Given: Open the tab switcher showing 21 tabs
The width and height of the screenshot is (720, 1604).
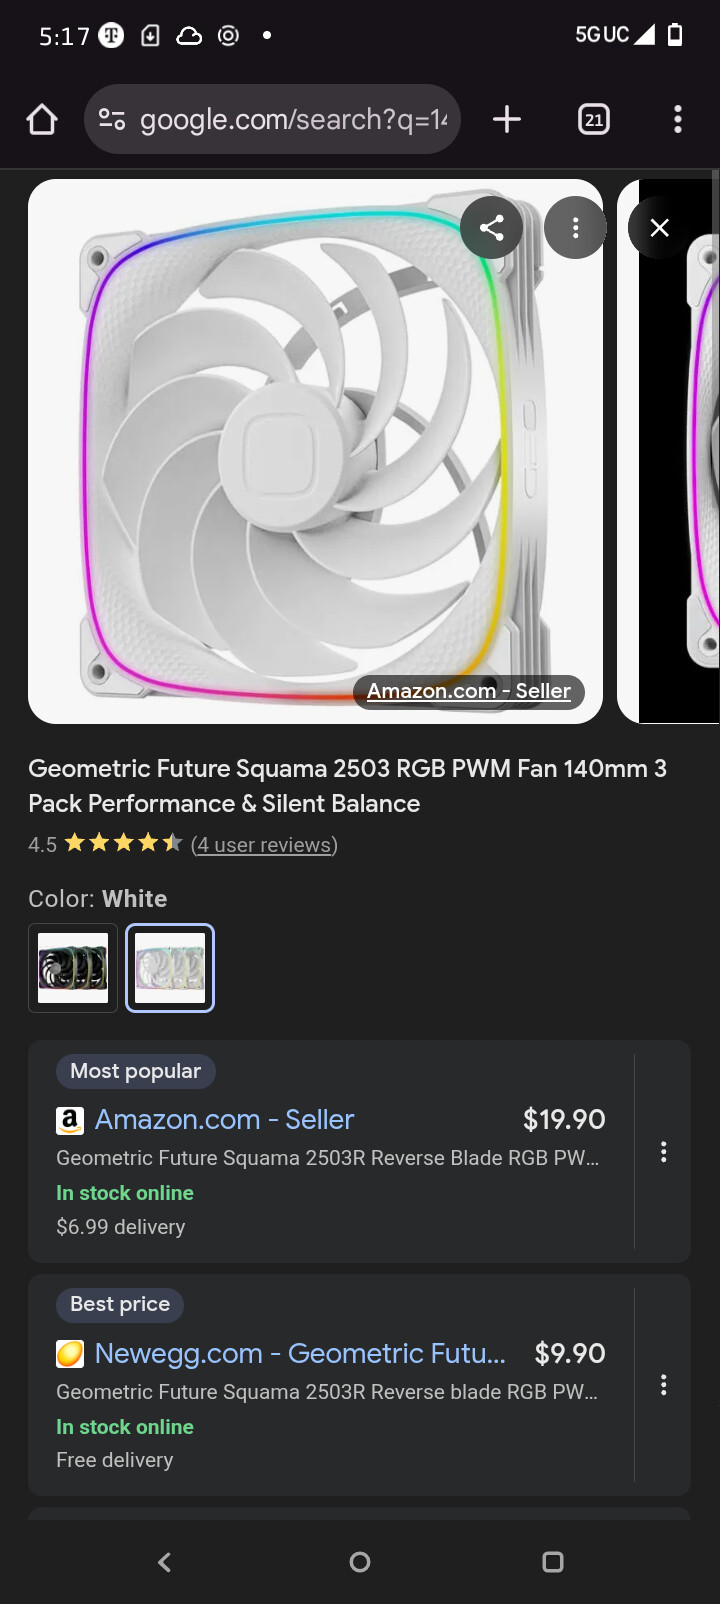Looking at the screenshot, I should 594,120.
